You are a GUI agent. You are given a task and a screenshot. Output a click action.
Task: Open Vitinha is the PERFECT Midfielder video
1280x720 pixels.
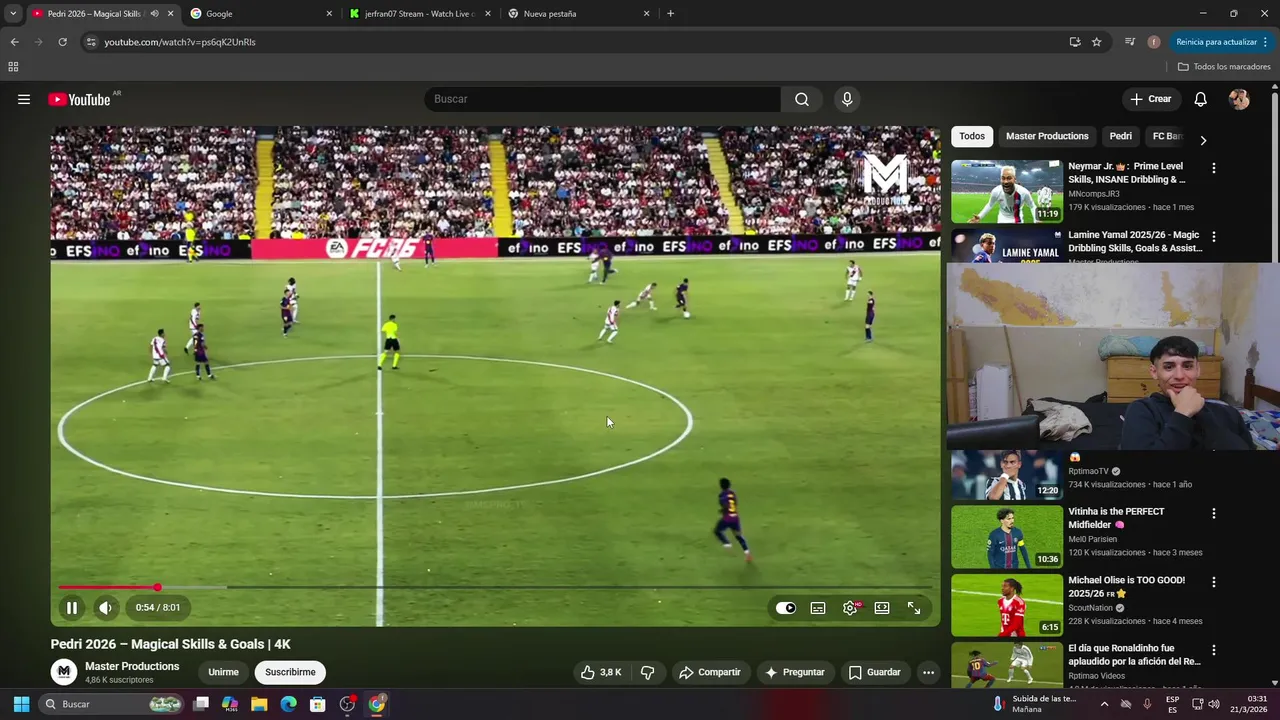pos(1116,518)
